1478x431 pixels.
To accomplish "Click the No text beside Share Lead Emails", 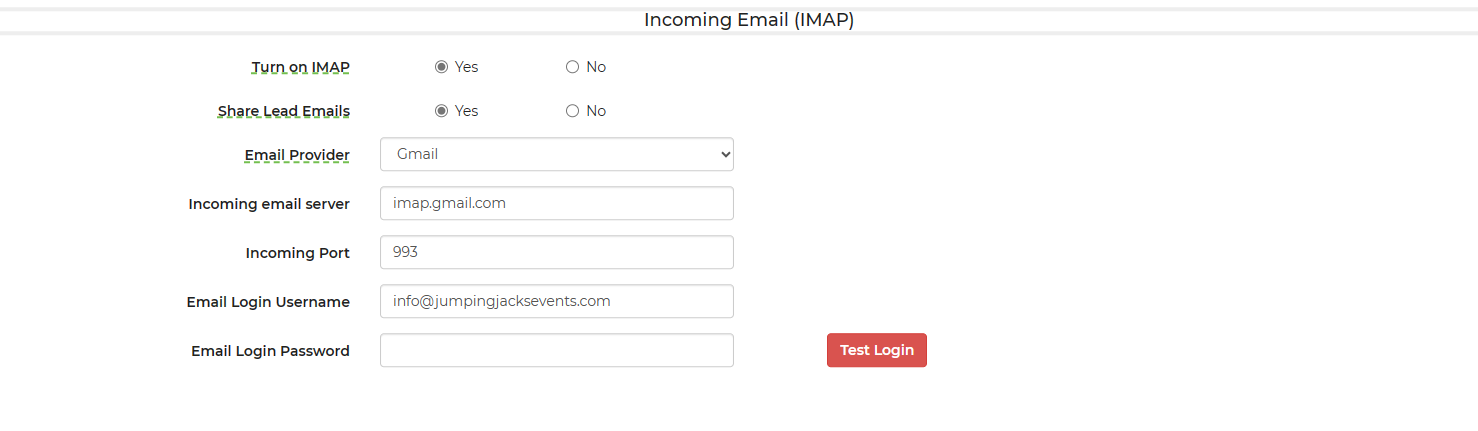I will pos(596,111).
